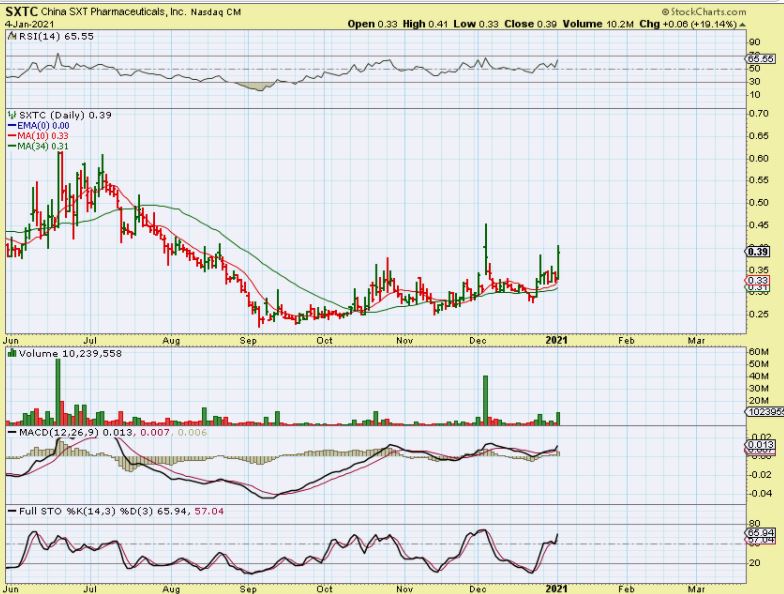
Task: Click the green MA(34) legend line marker
Action: pos(12,146)
